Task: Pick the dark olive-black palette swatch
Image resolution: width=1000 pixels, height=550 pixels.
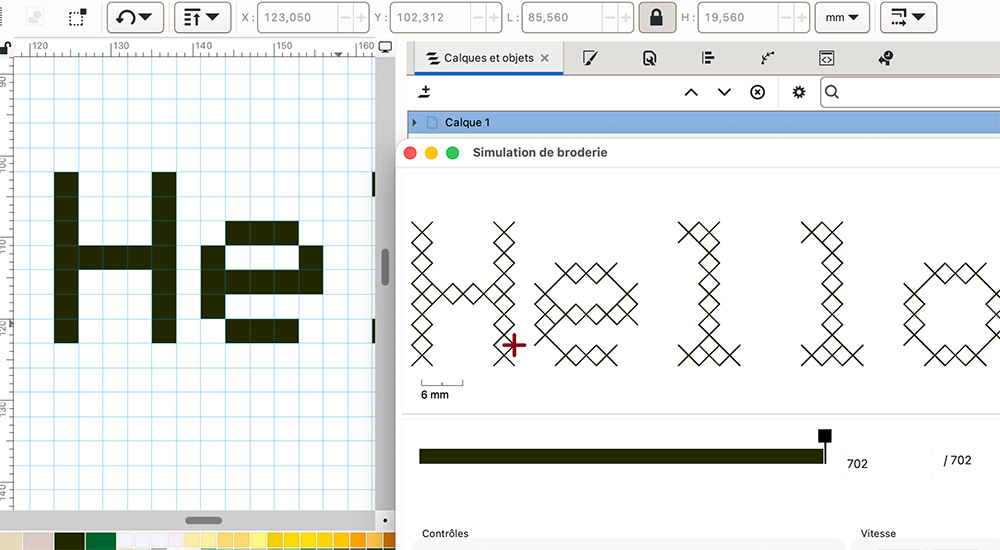Action: tap(70, 542)
